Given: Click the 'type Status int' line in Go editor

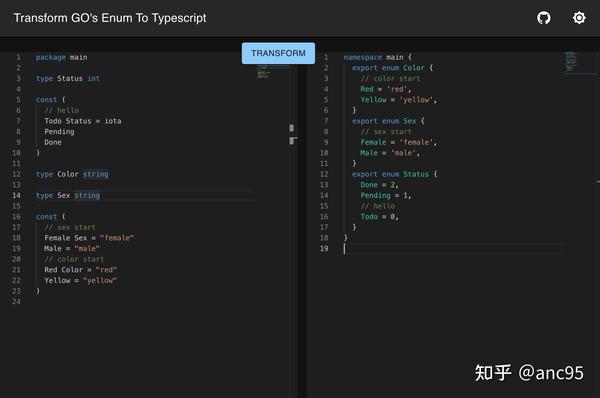Looking at the screenshot, I should 68,78.
